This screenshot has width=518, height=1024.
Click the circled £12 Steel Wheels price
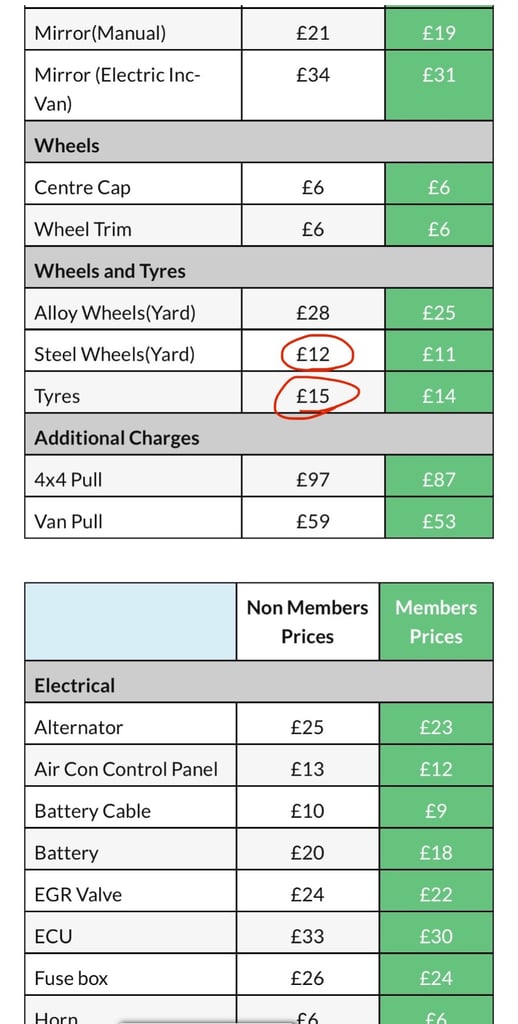[313, 355]
